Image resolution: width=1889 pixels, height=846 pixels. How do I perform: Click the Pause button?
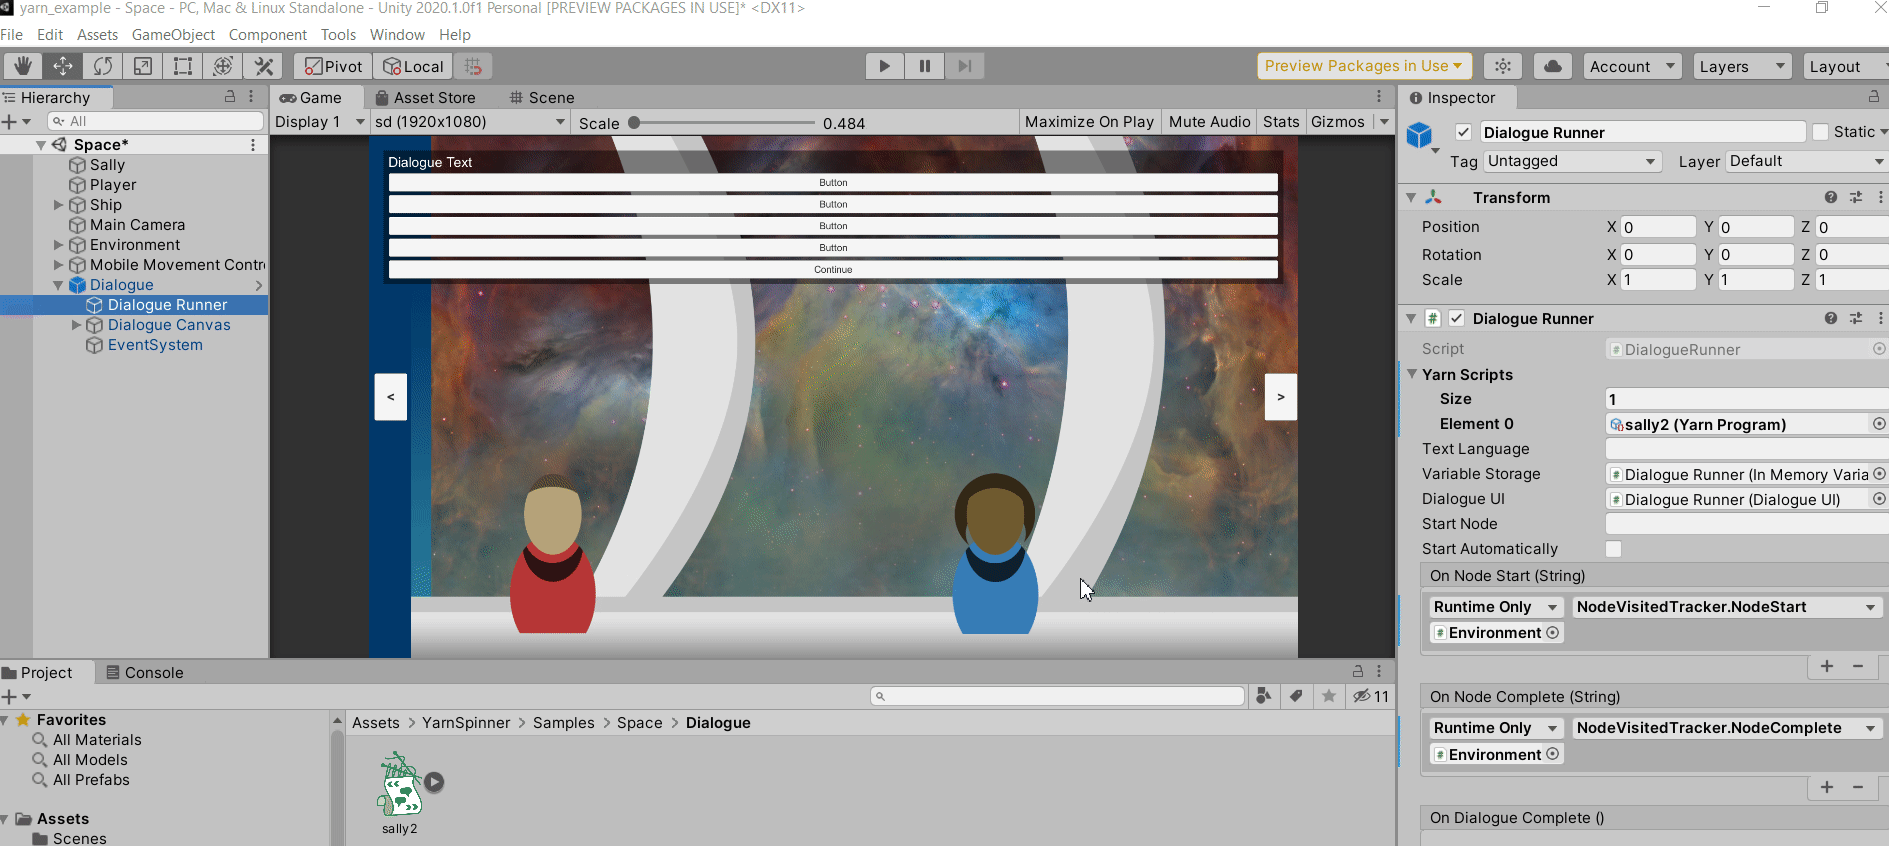coord(924,66)
